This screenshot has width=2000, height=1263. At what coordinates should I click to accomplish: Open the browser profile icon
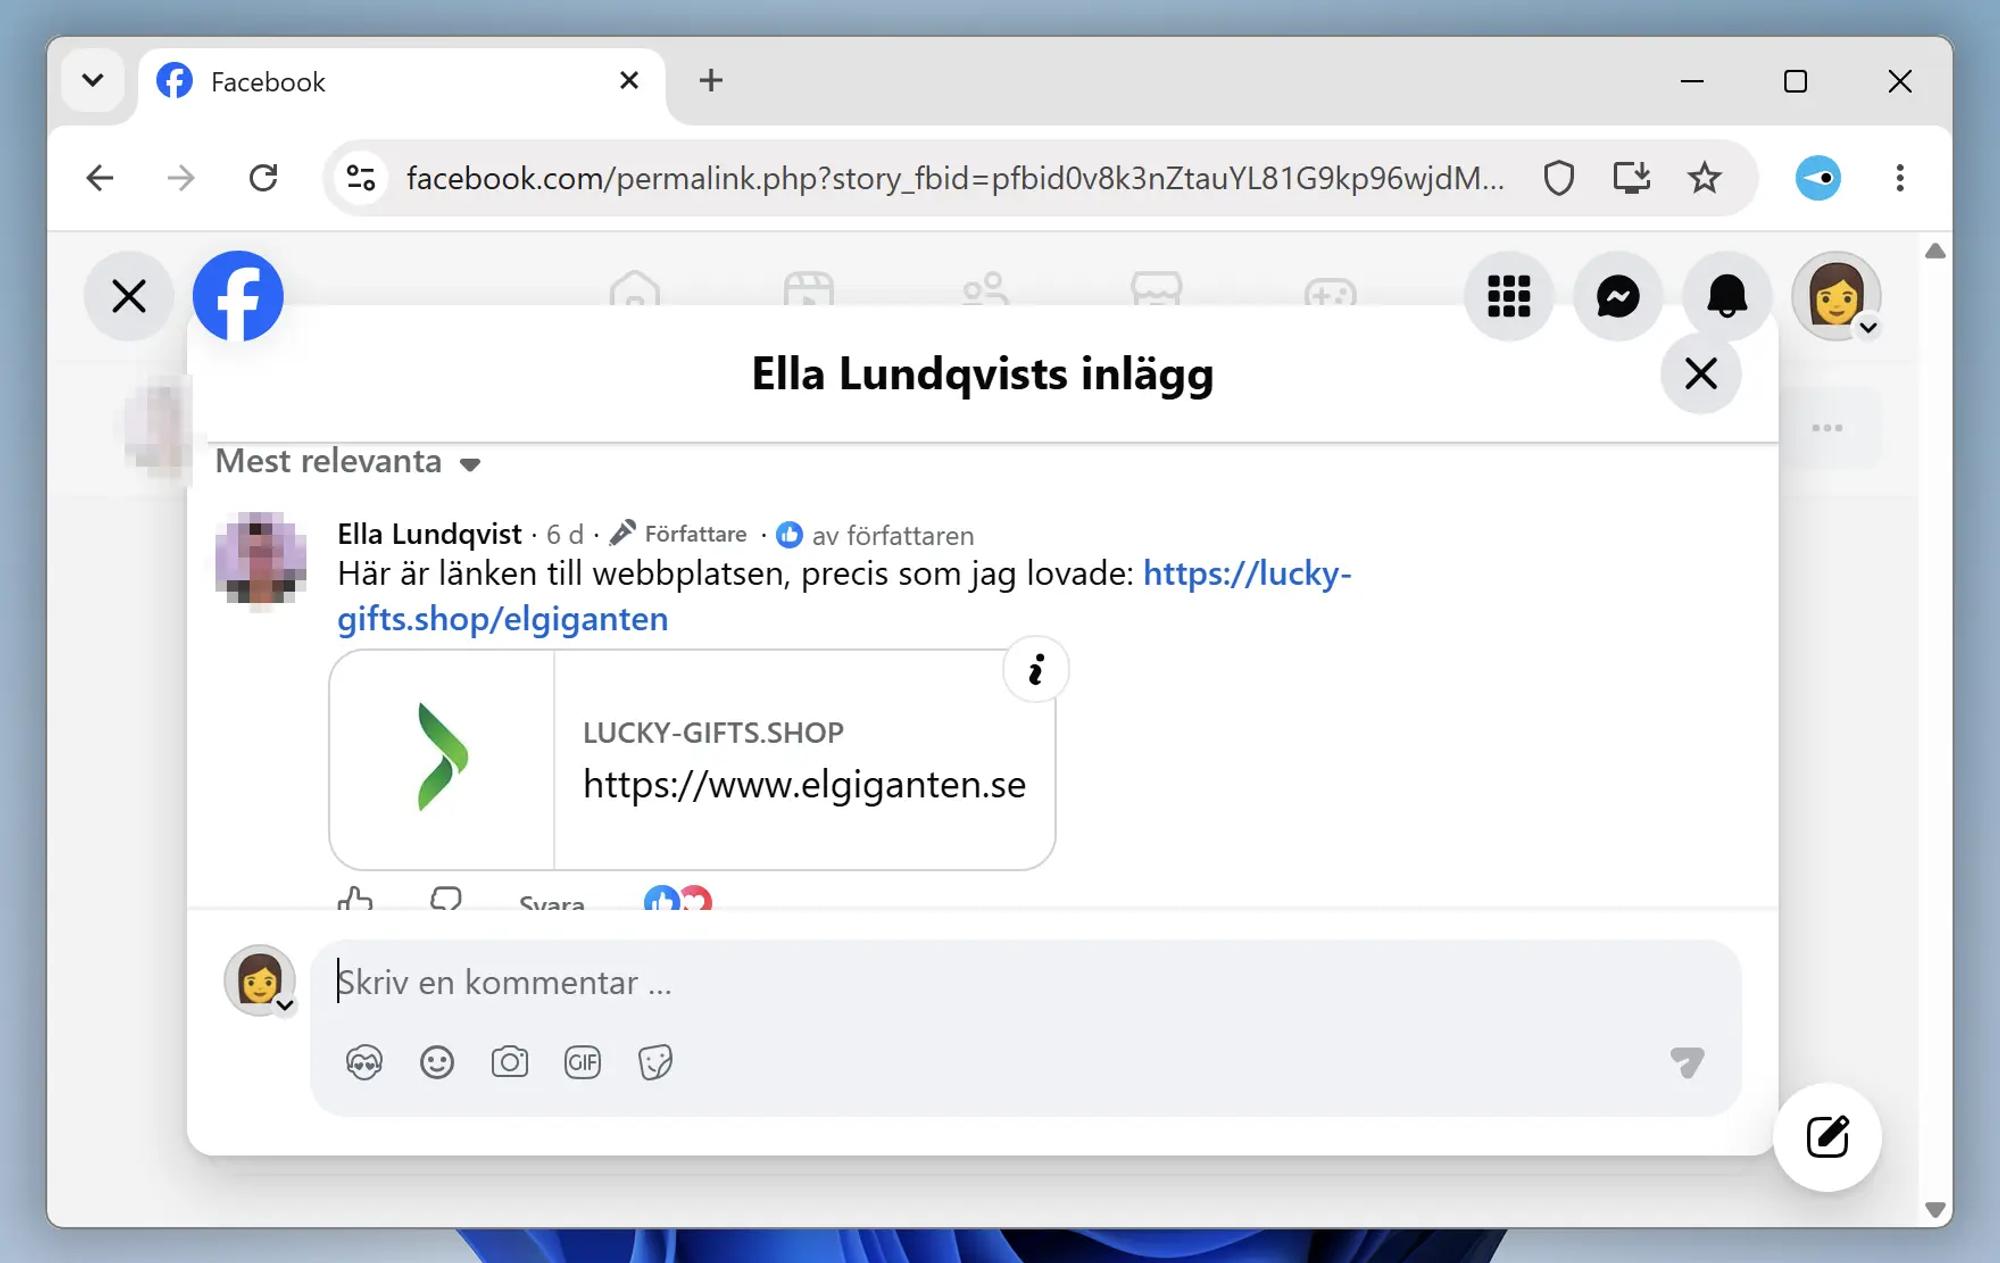[x=1818, y=178]
